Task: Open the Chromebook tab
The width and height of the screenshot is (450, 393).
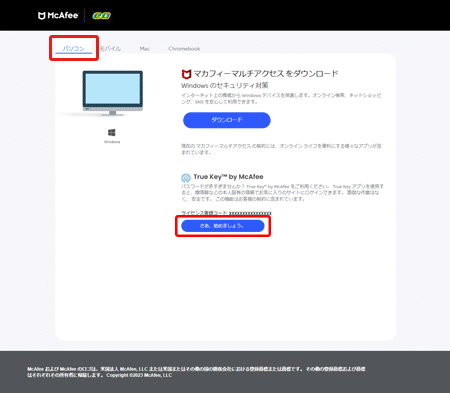Action: [x=184, y=49]
